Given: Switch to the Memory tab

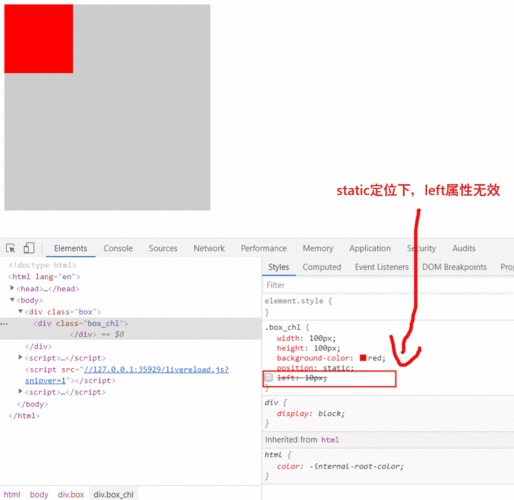Looking at the screenshot, I should (318, 248).
